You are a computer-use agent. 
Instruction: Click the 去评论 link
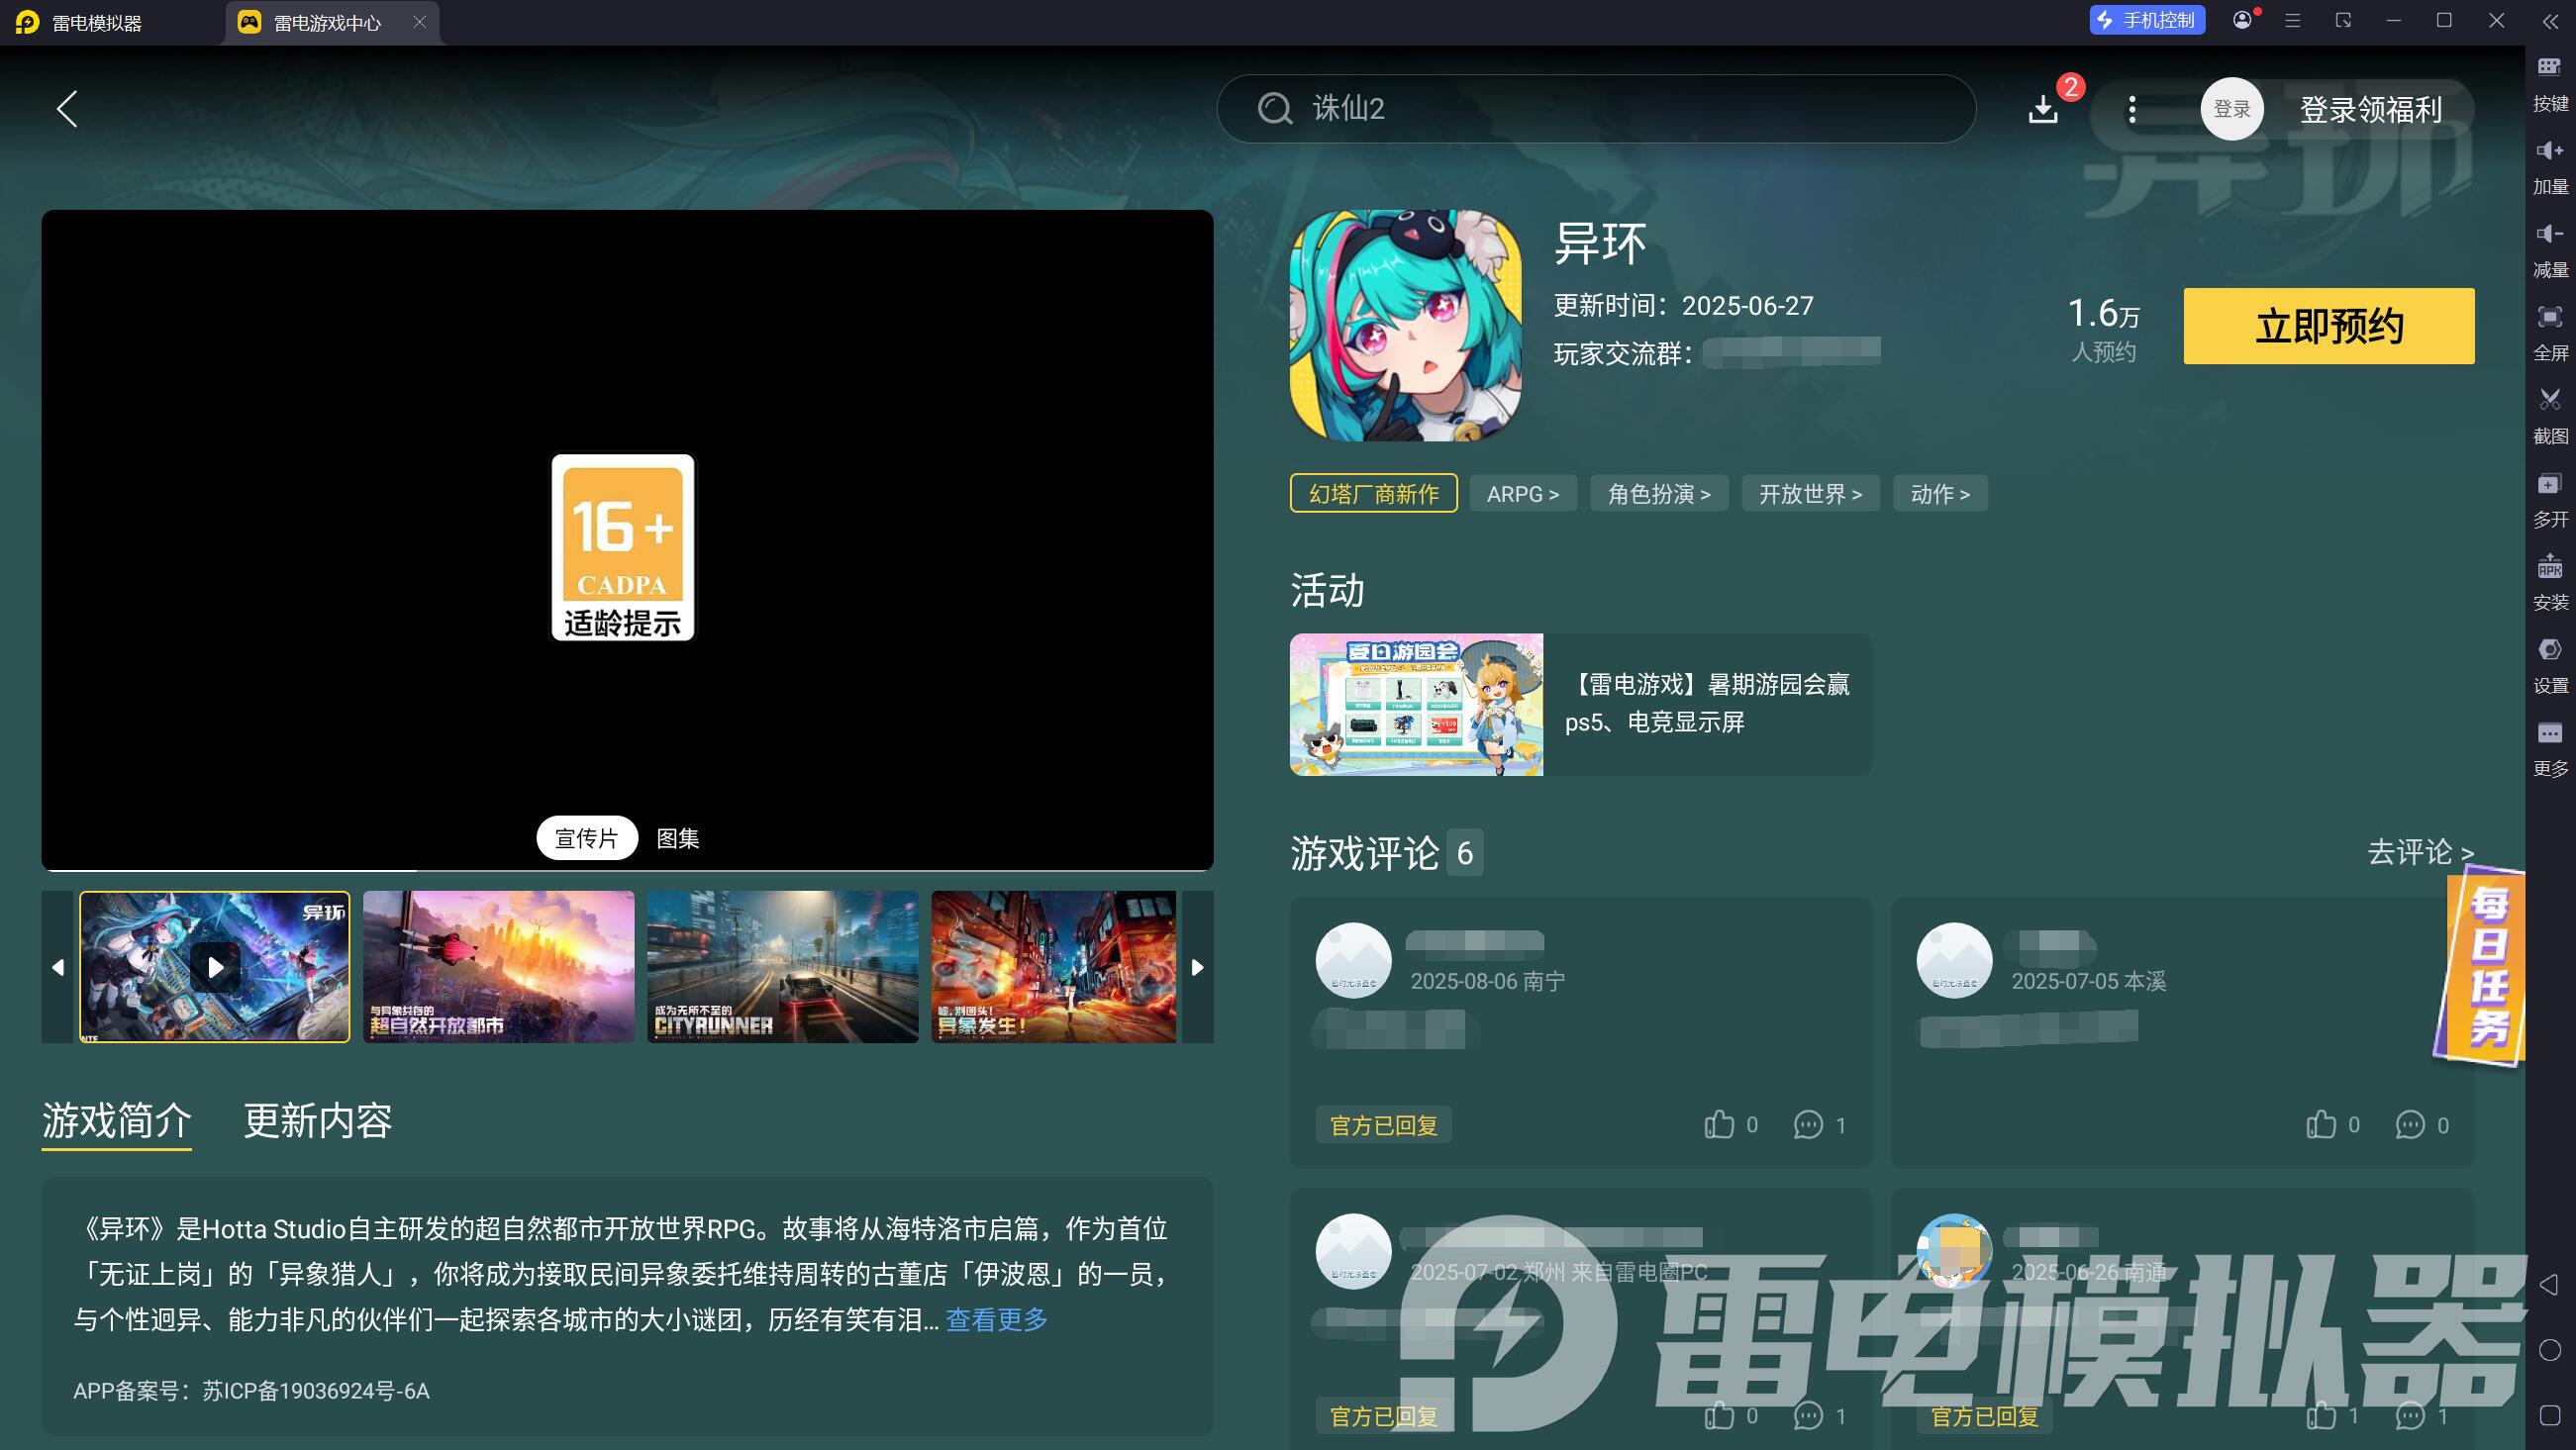click(x=2419, y=852)
